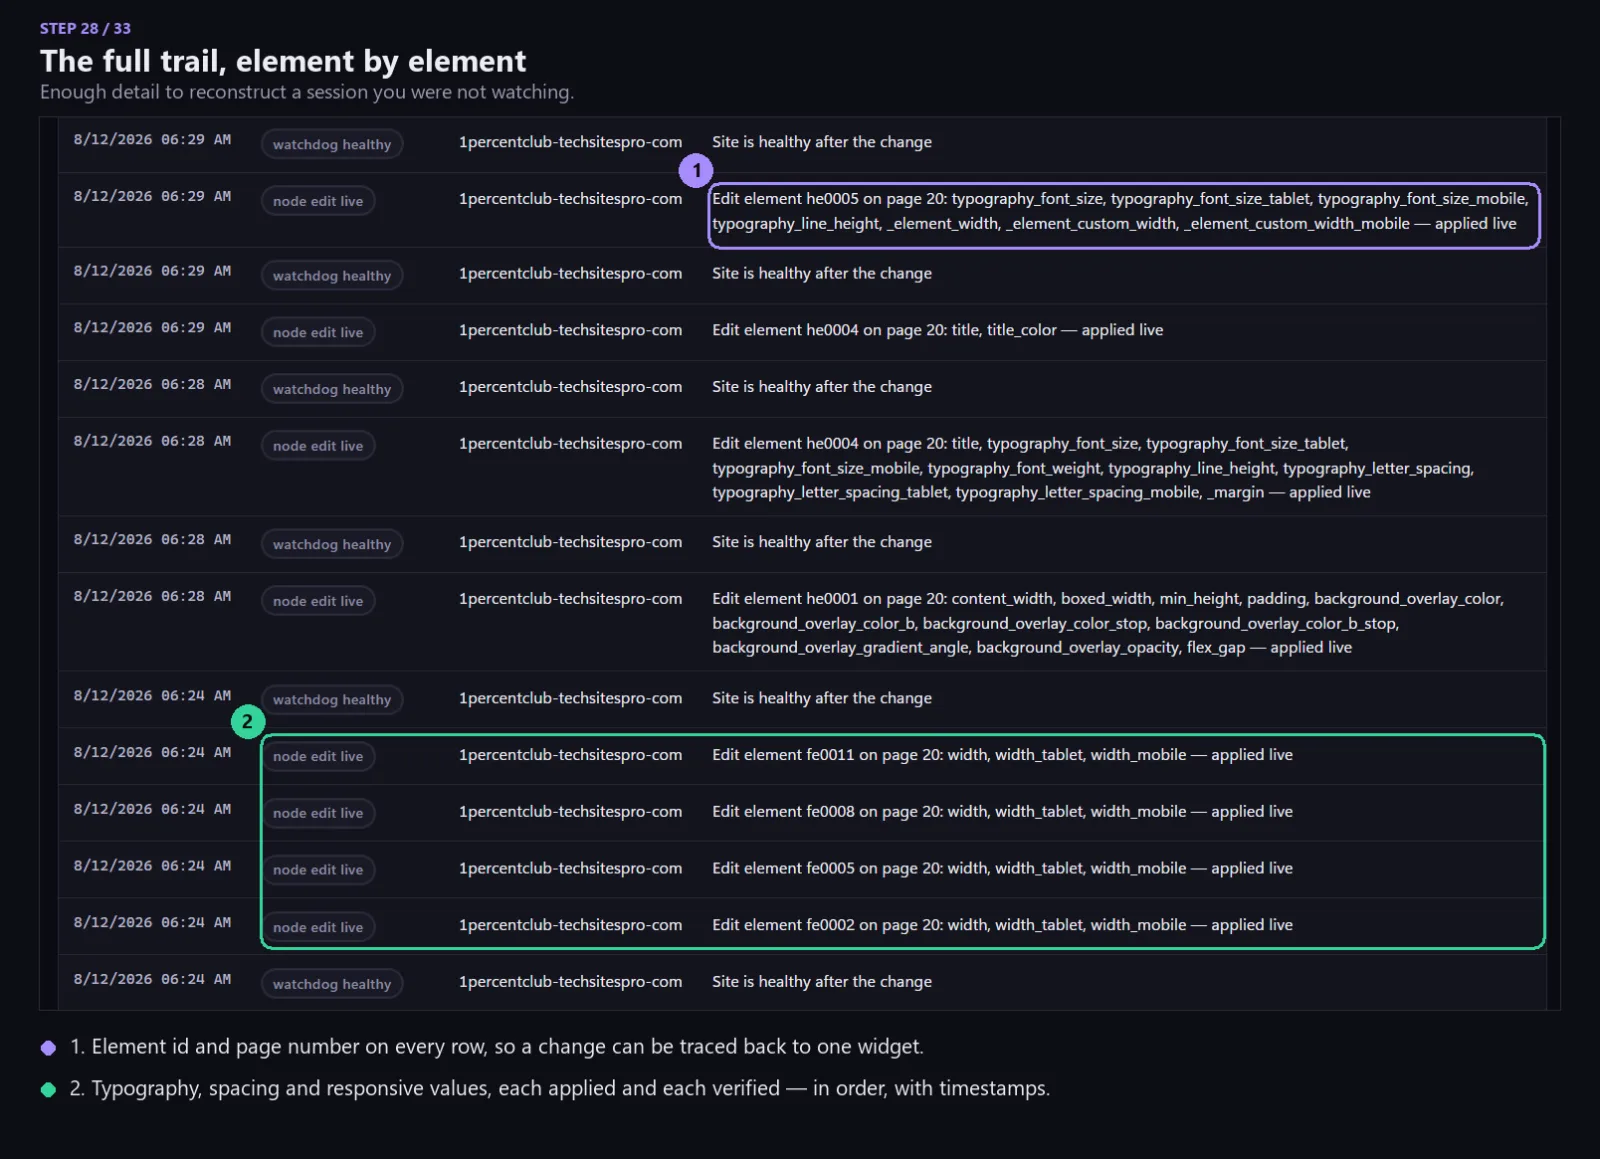1600x1159 pixels.
Task: Click node edit live badge for he0005
Action: (318, 201)
